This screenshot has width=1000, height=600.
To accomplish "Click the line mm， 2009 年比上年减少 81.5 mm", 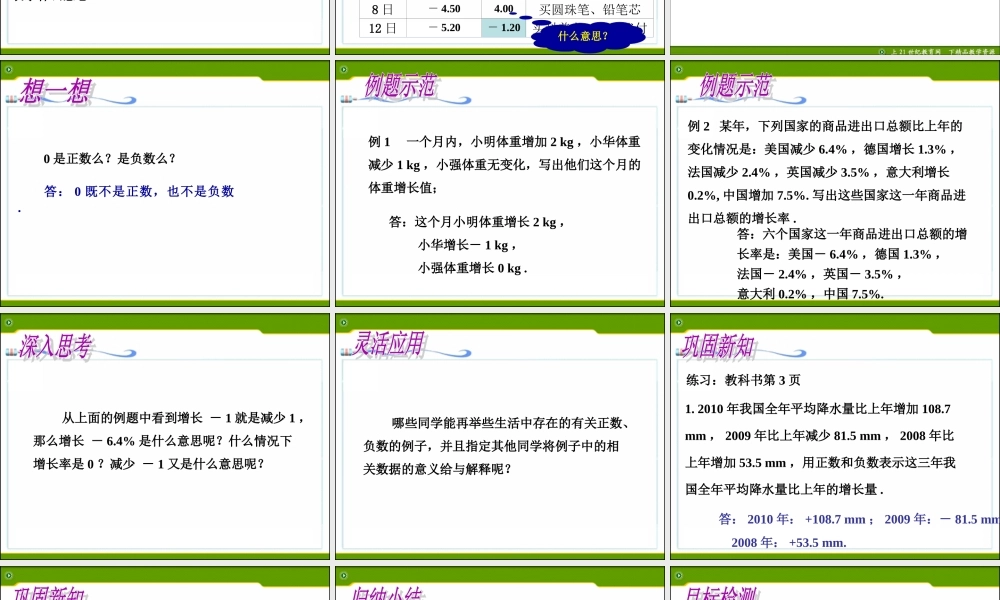I will coord(820,435).
